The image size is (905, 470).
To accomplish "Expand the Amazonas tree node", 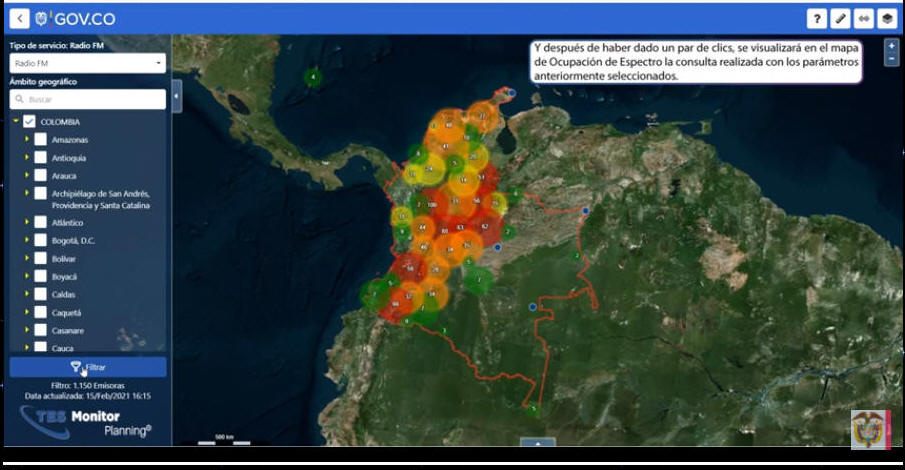I will point(27,140).
